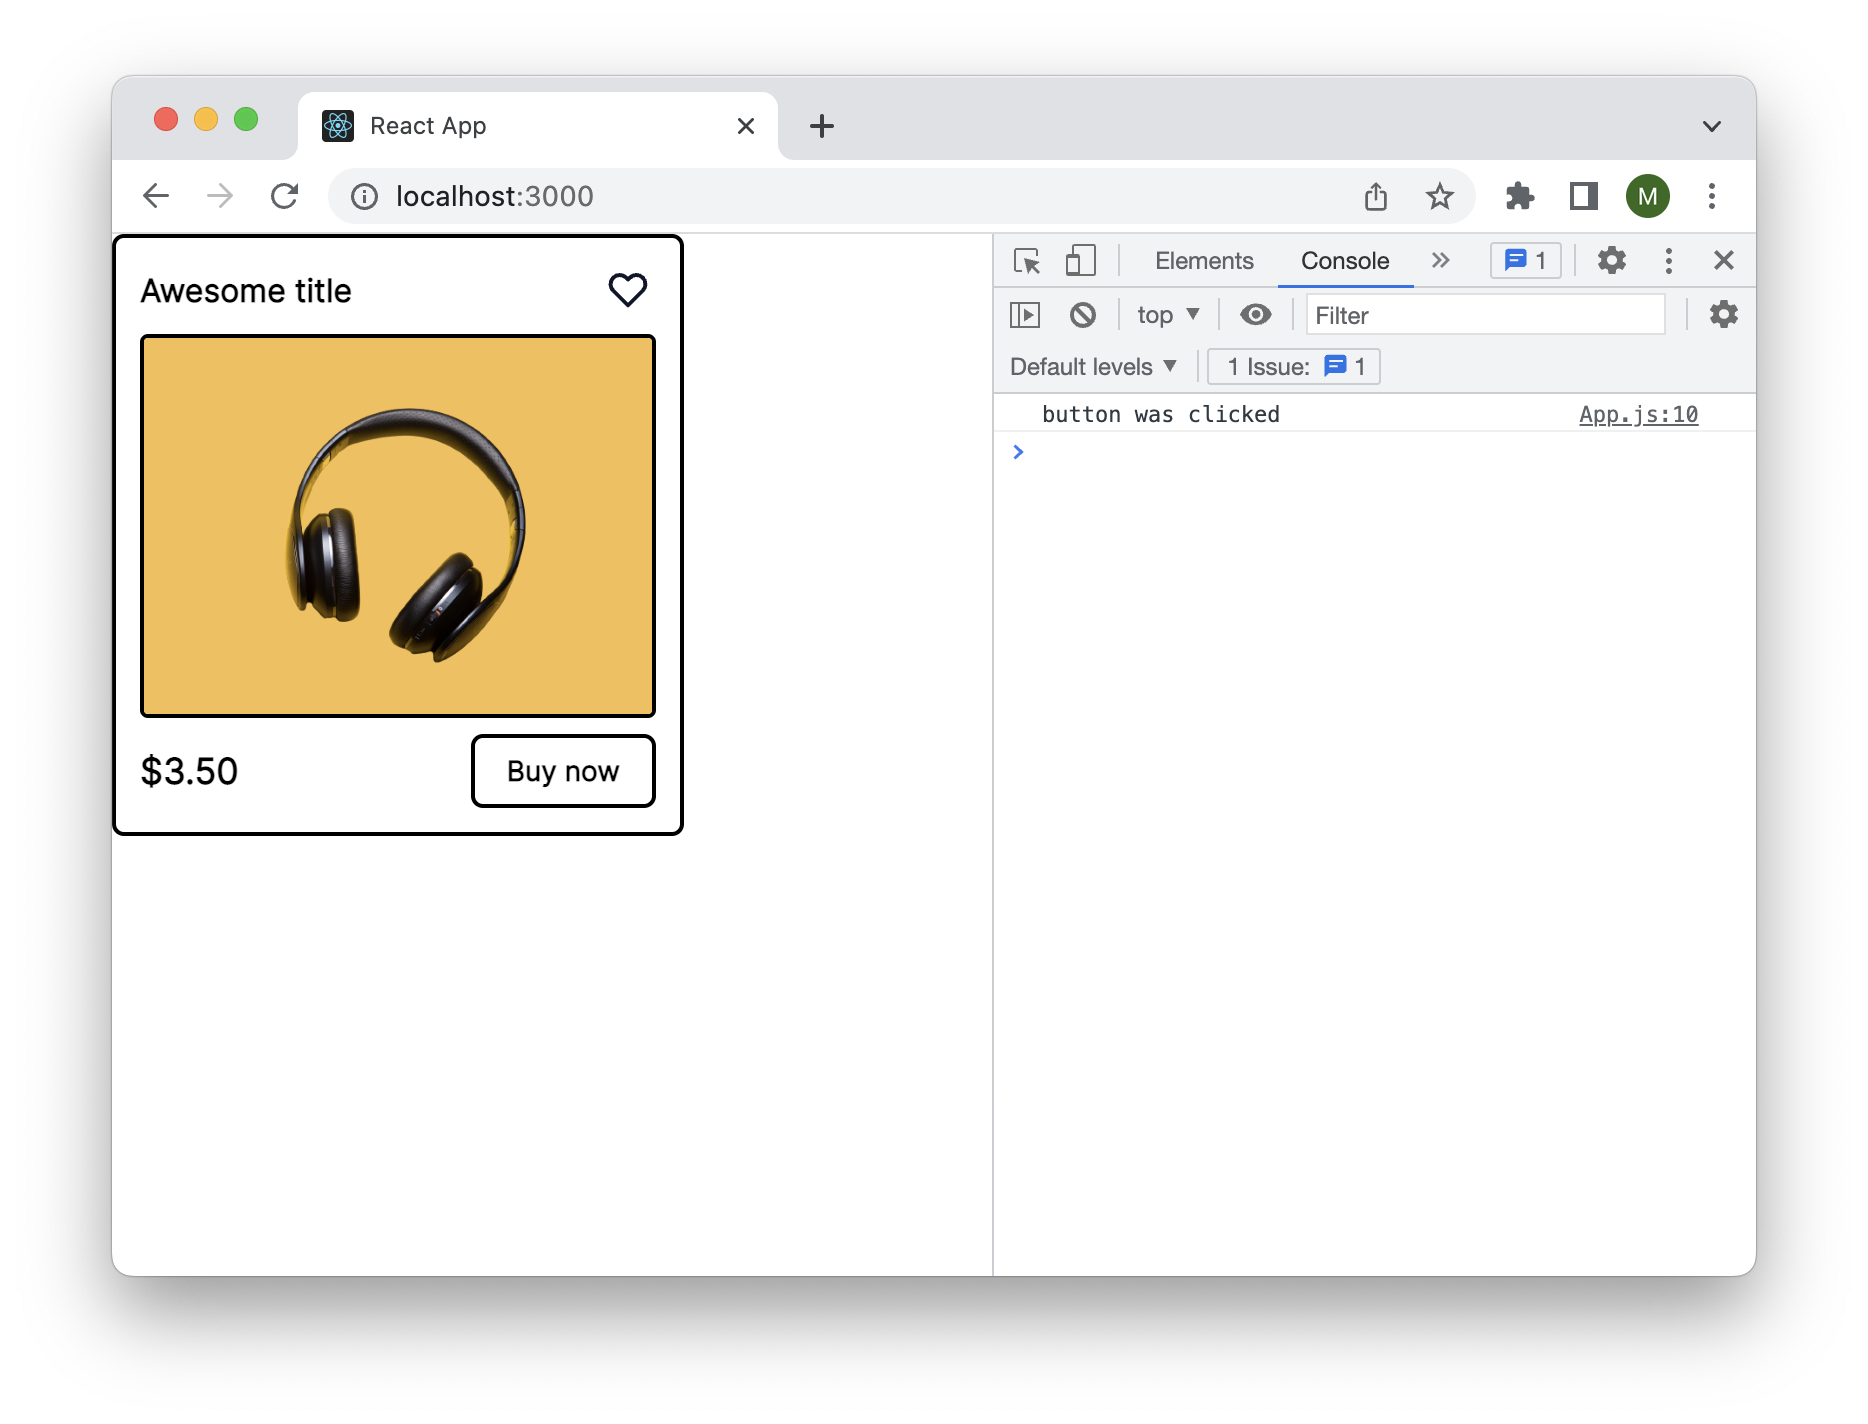The image size is (1868, 1424).
Task: Clear the console output
Action: click(x=1083, y=314)
